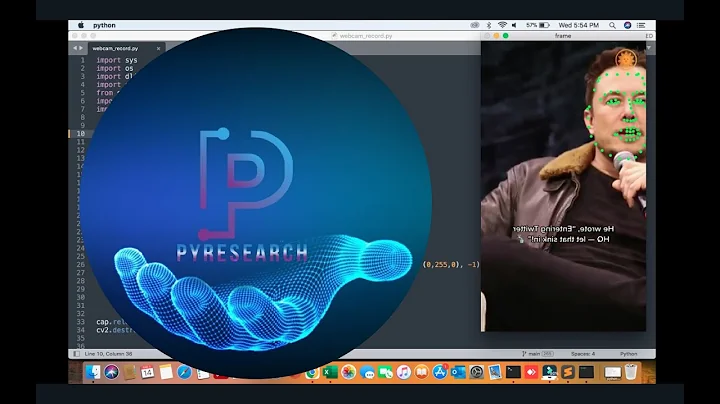This screenshot has width=720, height=404.
Task: Toggle the sidebar icon in status bar
Action: (x=76, y=354)
